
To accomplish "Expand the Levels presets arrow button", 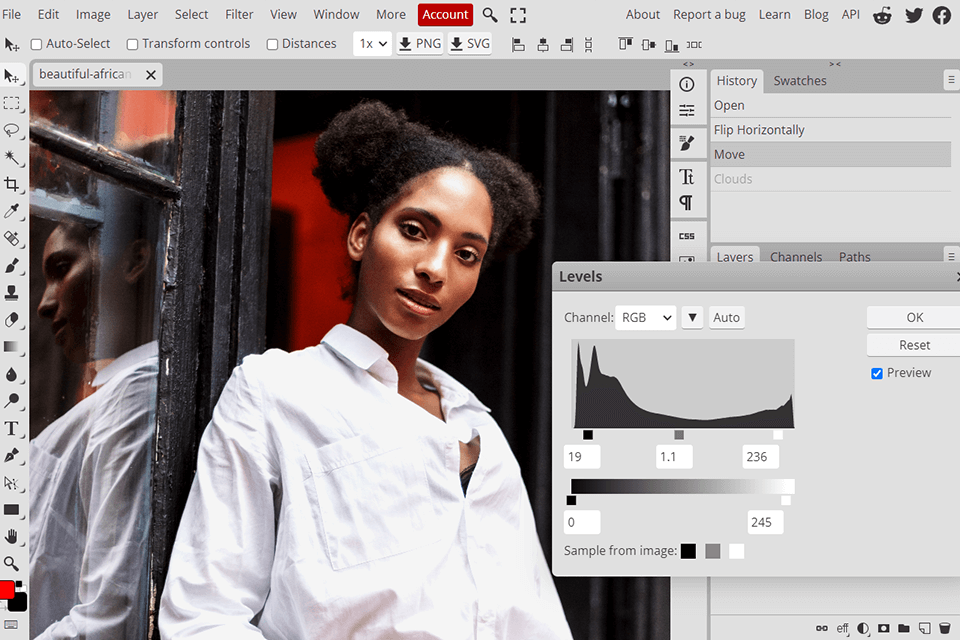I will pos(692,317).
